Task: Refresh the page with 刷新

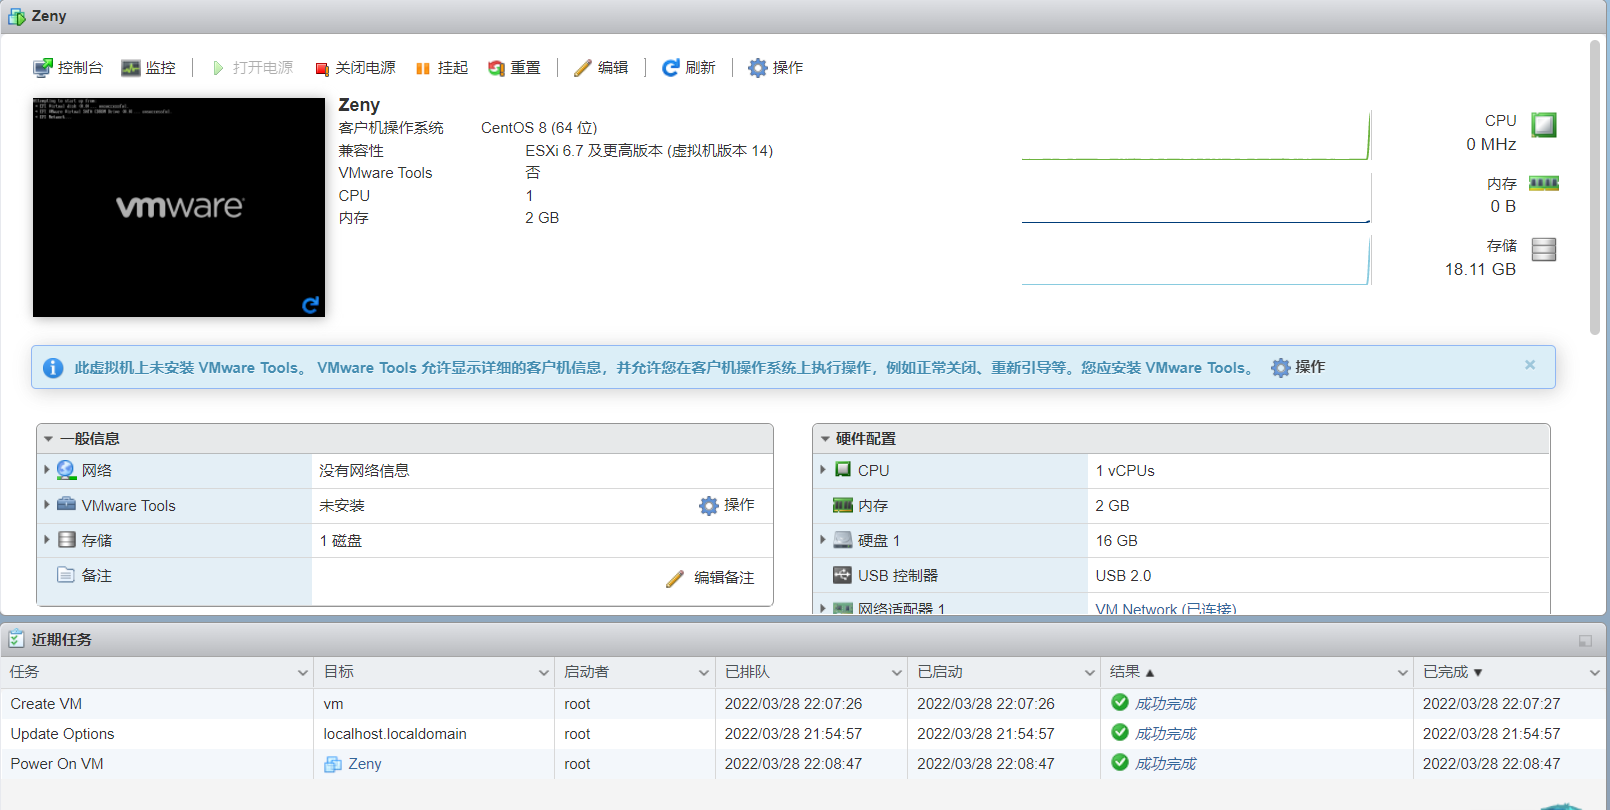Action: (x=688, y=68)
